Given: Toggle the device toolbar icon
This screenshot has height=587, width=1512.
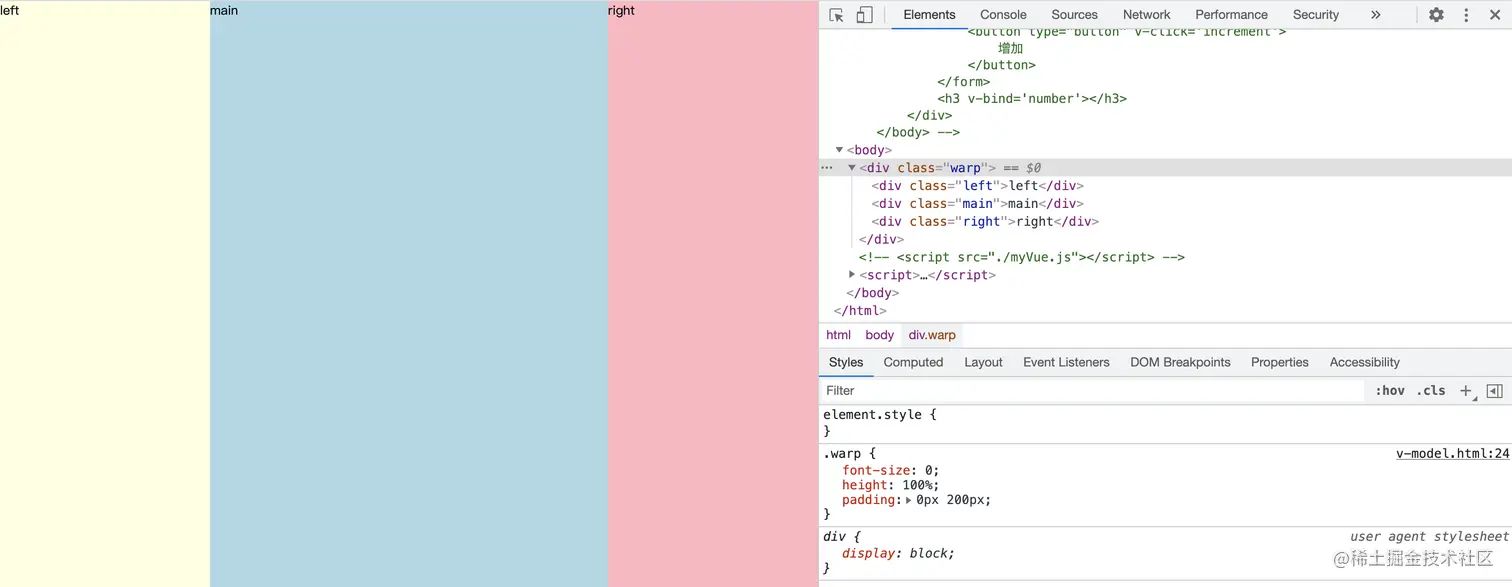Looking at the screenshot, I should click(864, 15).
